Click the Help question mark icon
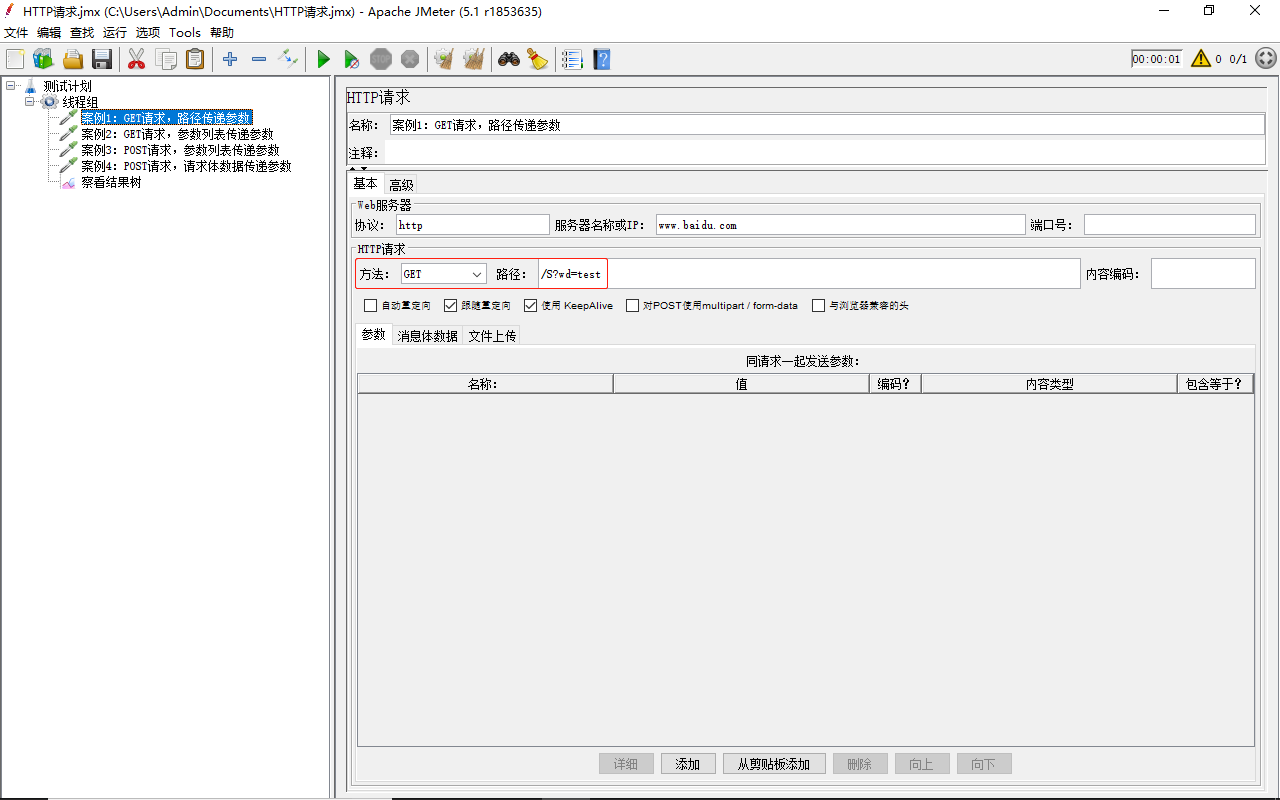1280x800 pixels. pos(601,60)
